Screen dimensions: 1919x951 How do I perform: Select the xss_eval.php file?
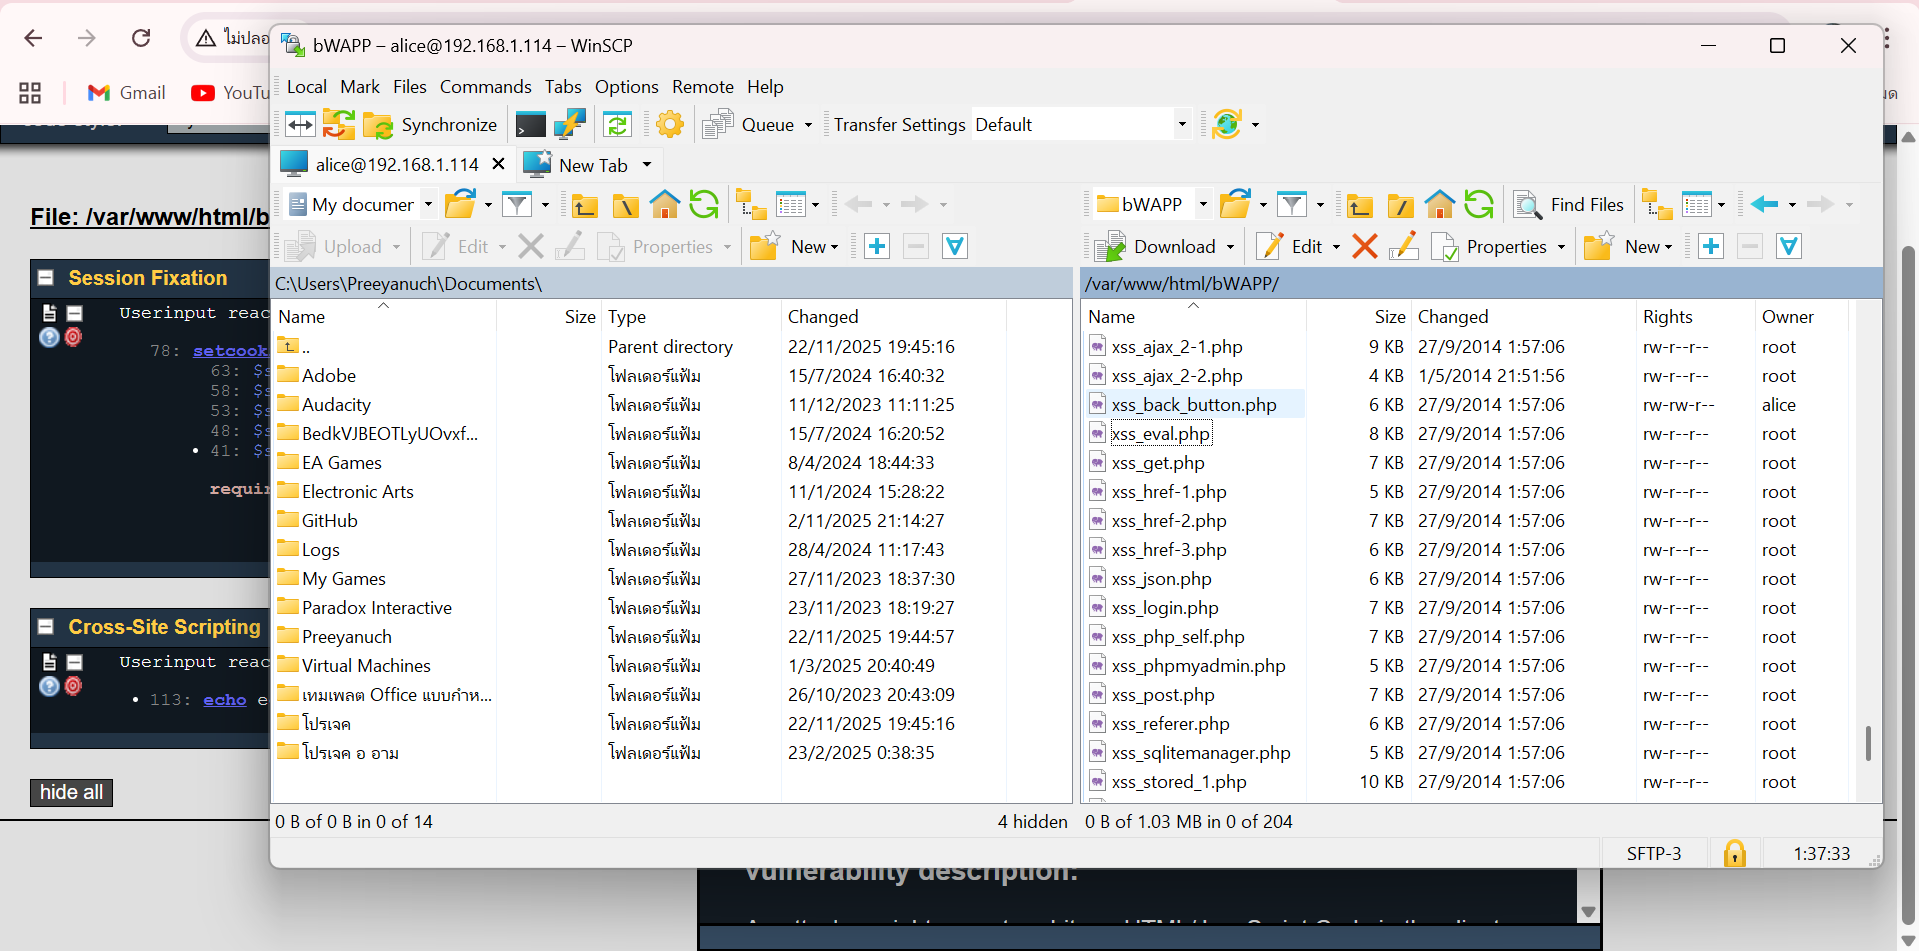1160,434
